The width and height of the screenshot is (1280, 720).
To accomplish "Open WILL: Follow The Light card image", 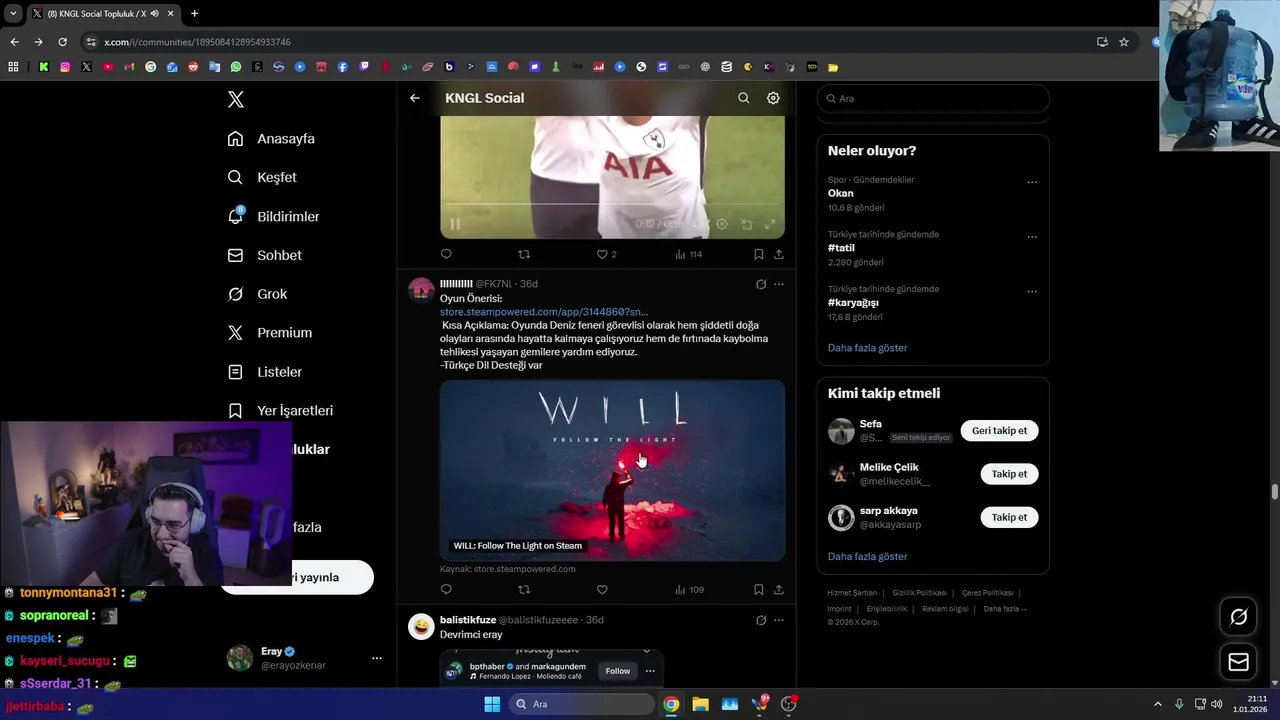I will [612, 470].
